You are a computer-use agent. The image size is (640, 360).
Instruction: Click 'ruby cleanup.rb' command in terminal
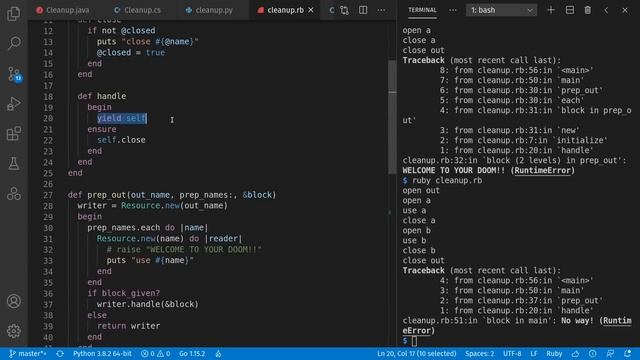447,180
